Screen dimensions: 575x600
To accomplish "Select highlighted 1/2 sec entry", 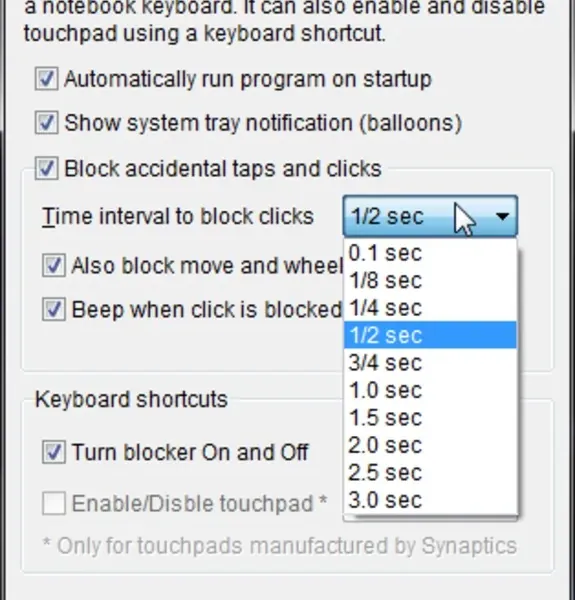I will pyautogui.click(x=430, y=335).
